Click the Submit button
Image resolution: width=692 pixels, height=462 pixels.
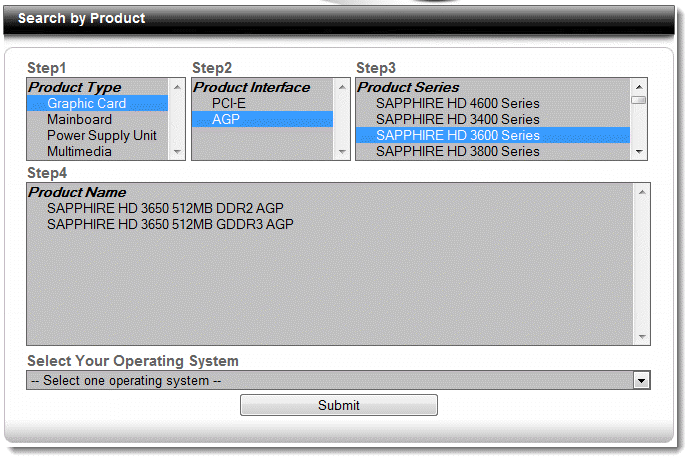click(339, 405)
